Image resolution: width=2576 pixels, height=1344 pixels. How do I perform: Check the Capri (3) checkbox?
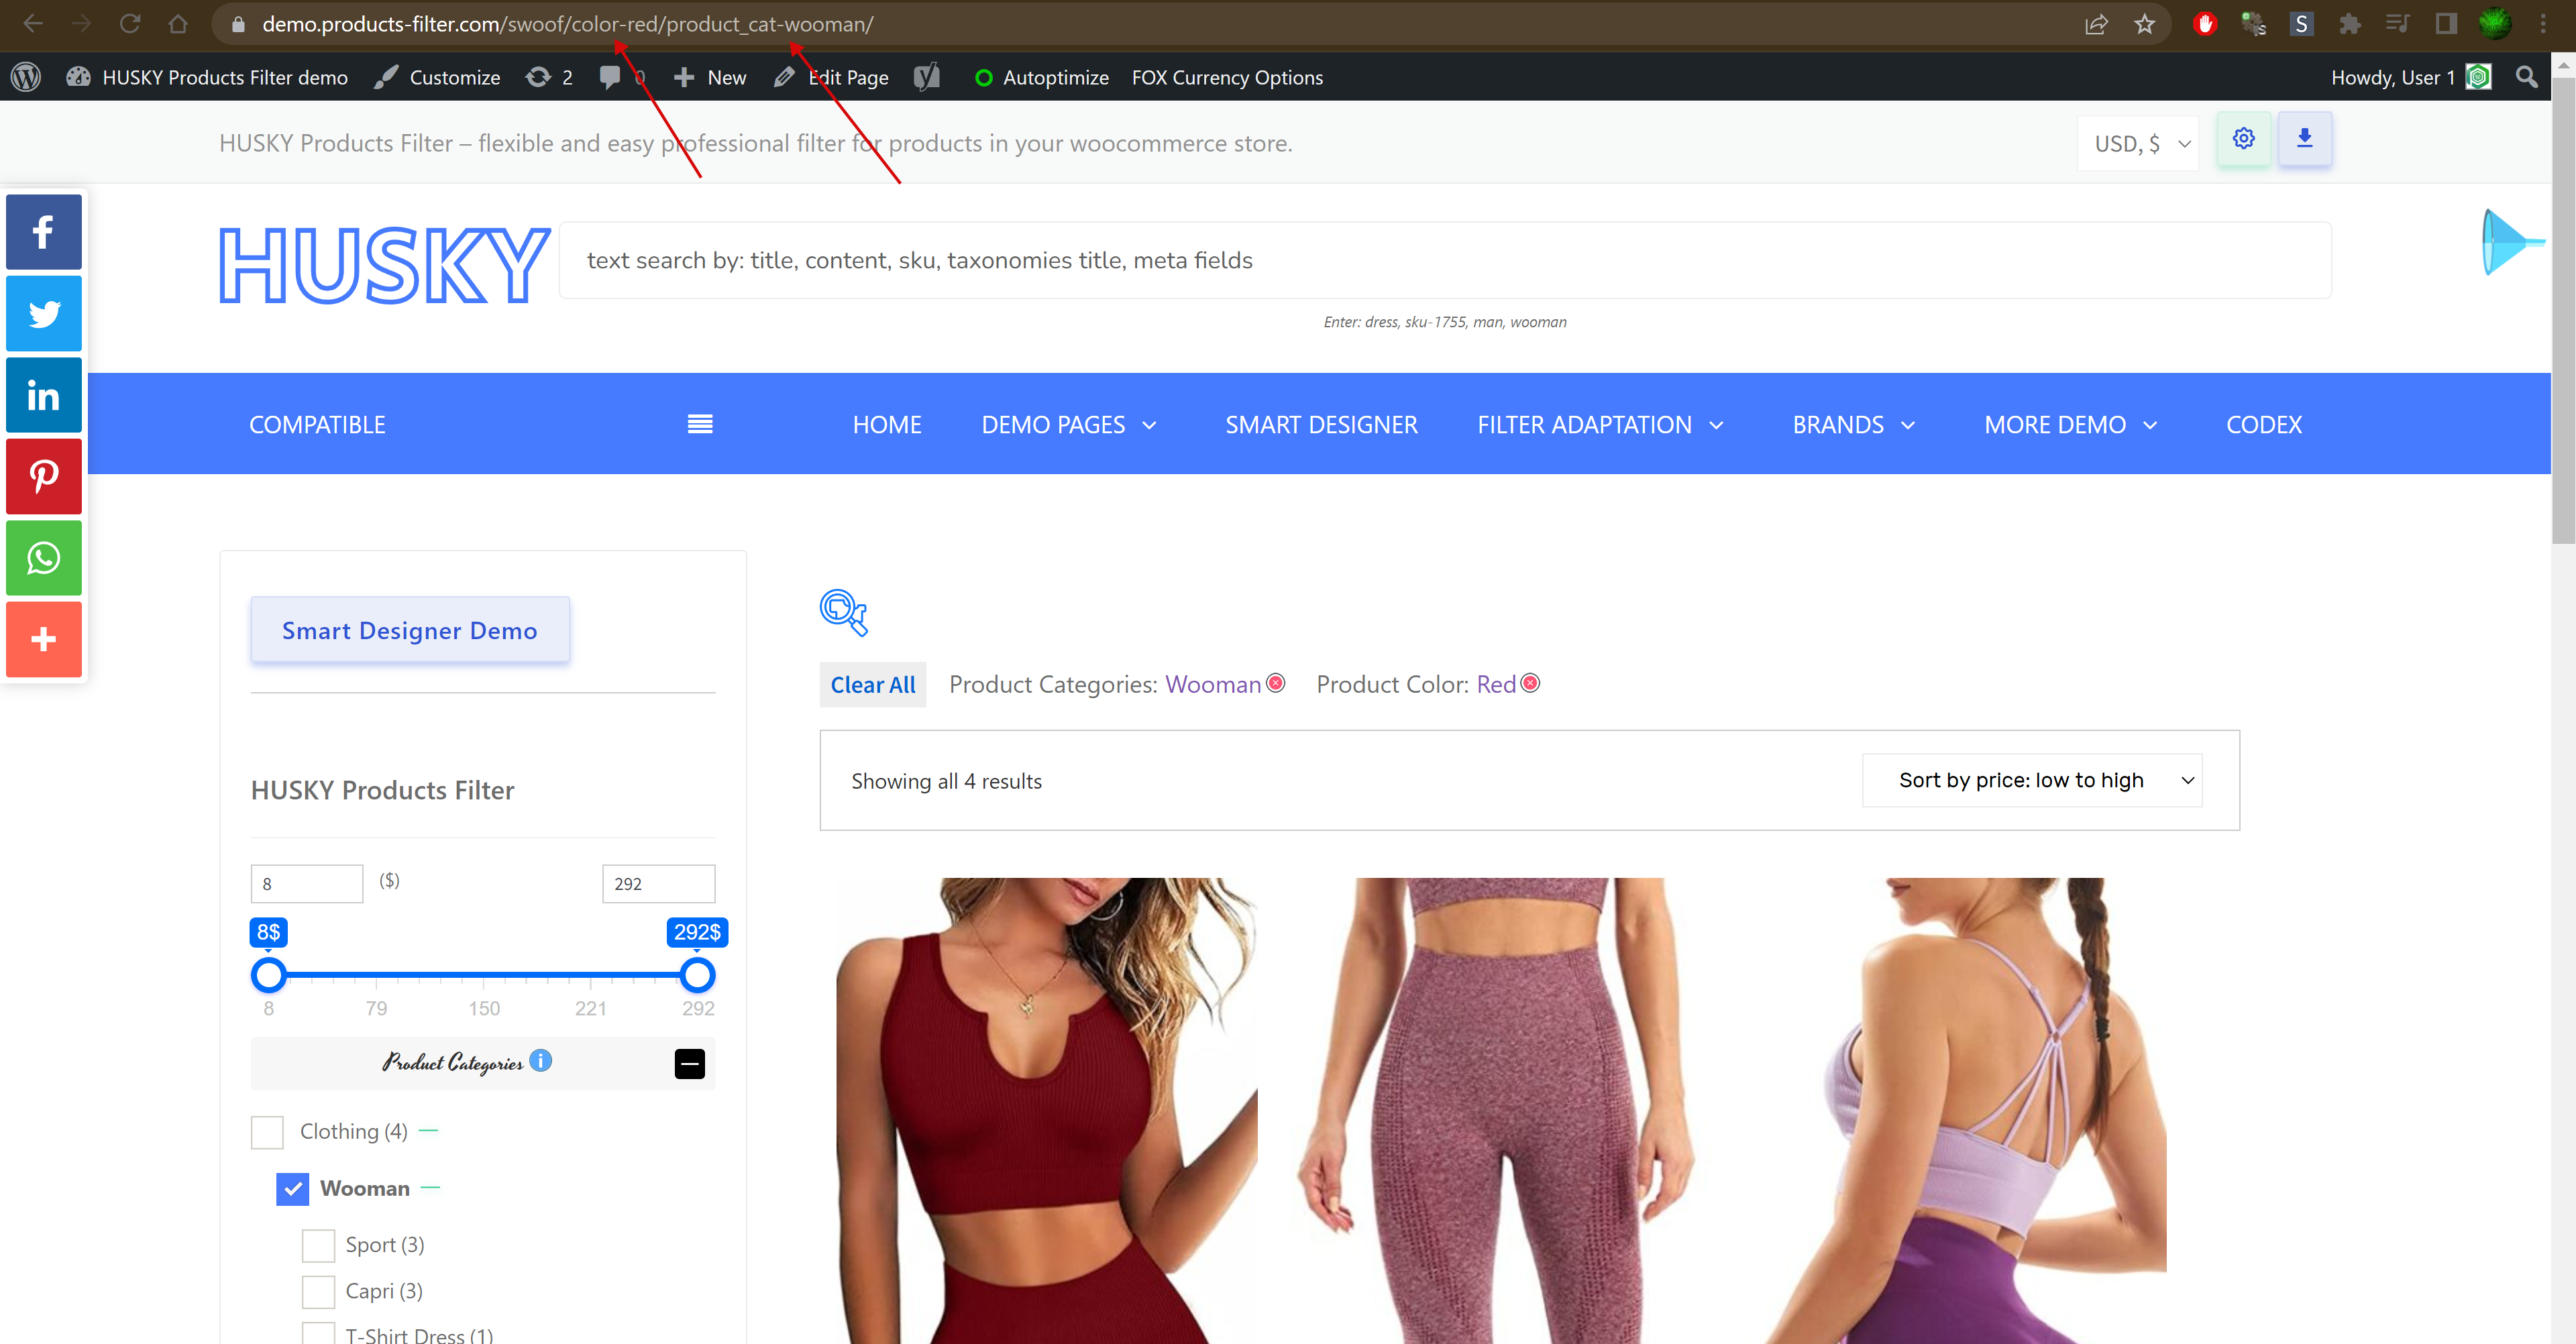point(318,1291)
